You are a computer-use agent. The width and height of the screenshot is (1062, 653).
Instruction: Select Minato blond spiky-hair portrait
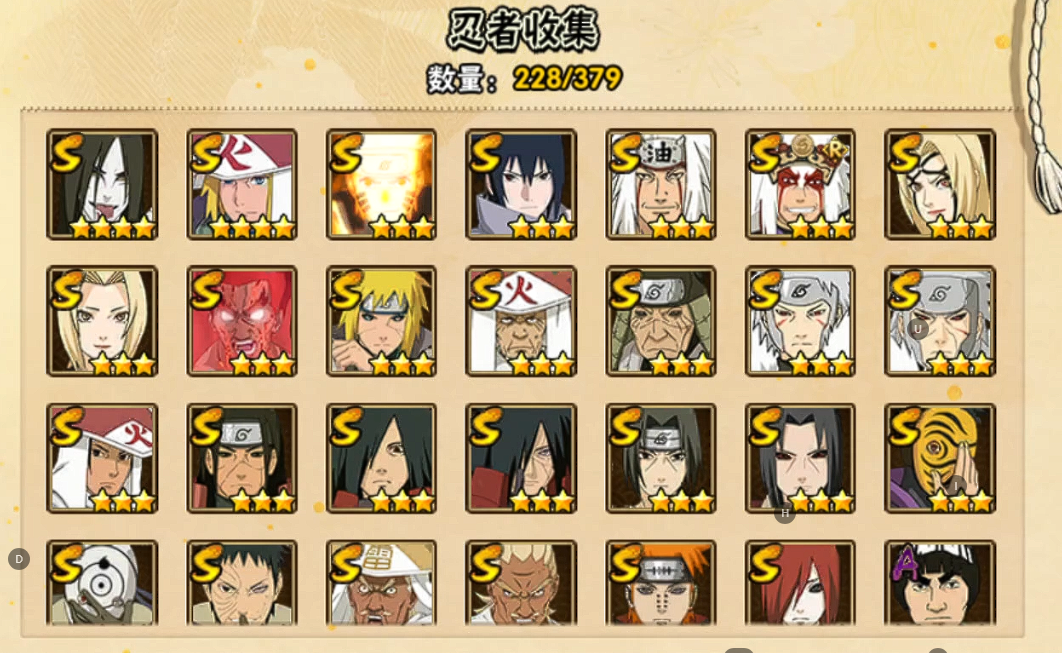pos(381,321)
